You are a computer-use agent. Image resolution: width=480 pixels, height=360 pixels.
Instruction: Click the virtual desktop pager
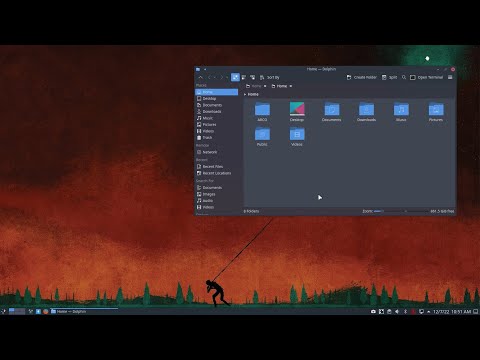pos(17,311)
